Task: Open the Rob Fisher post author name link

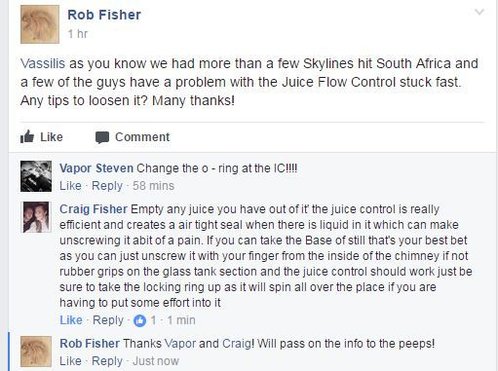Action: (x=104, y=15)
